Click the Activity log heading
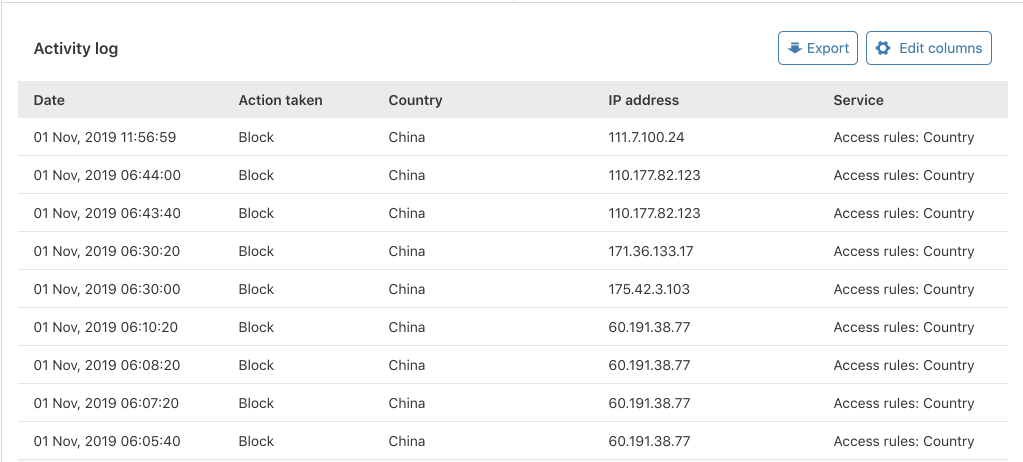 tap(76, 48)
